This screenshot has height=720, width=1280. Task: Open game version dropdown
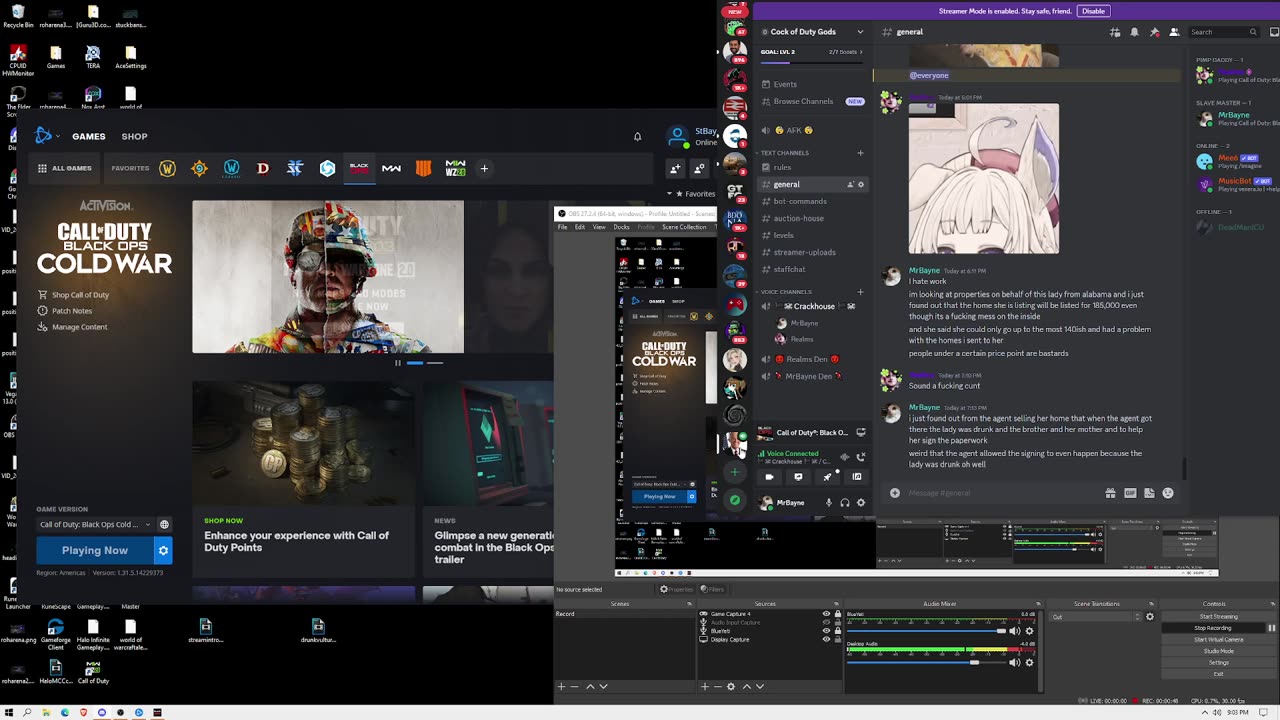(x=95, y=524)
